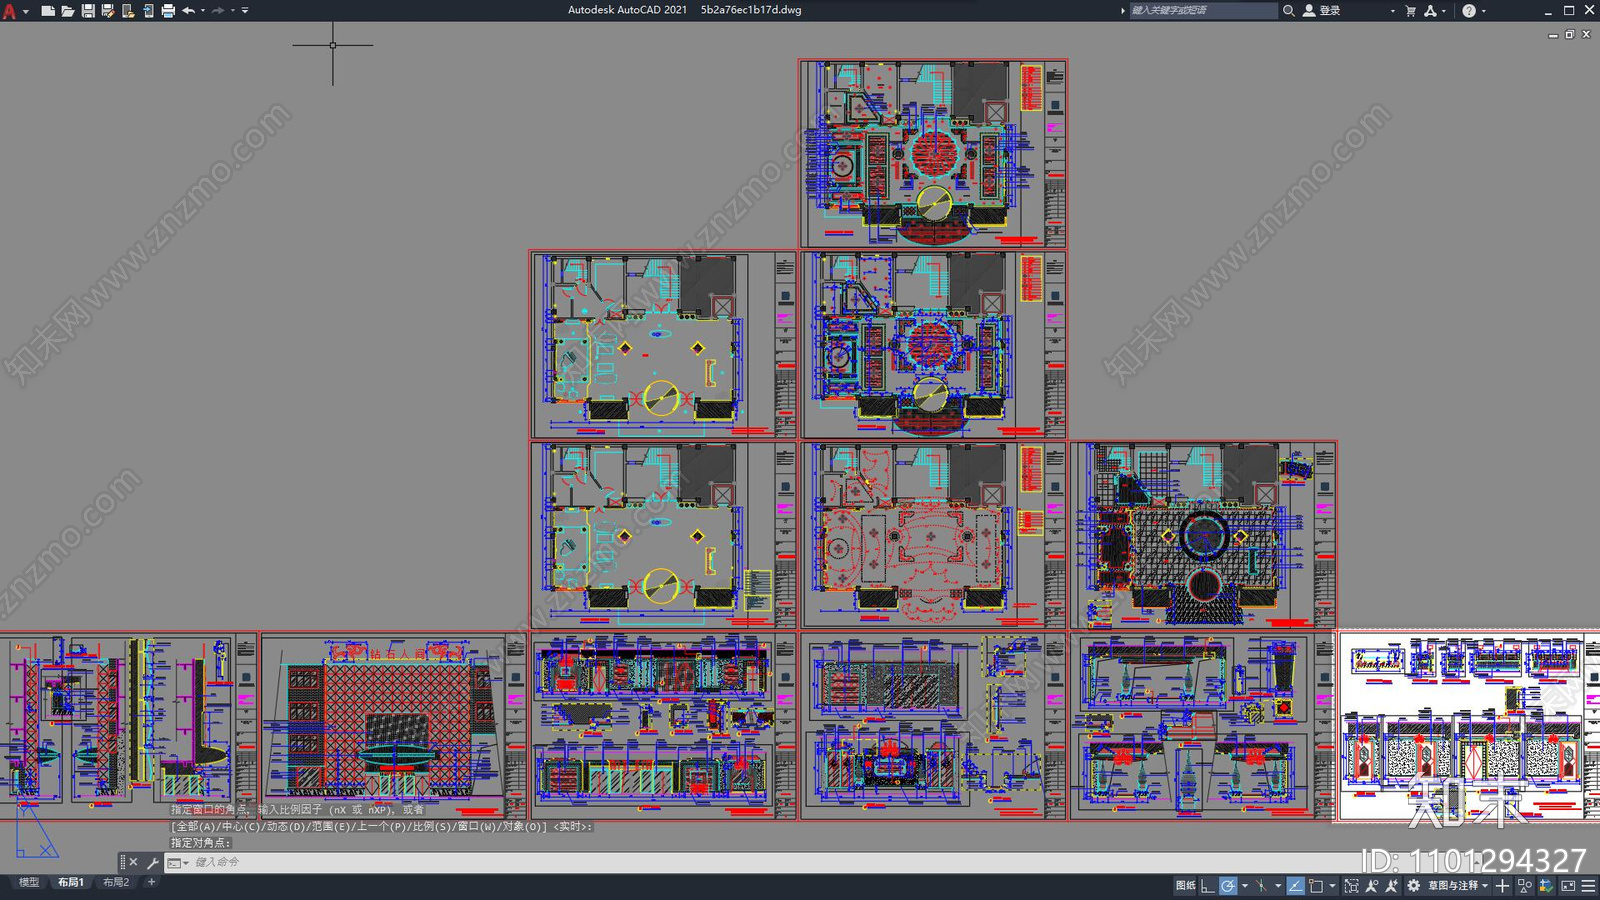1600x900 pixels.
Task: Plot (print) the drawing
Action: click(x=168, y=11)
